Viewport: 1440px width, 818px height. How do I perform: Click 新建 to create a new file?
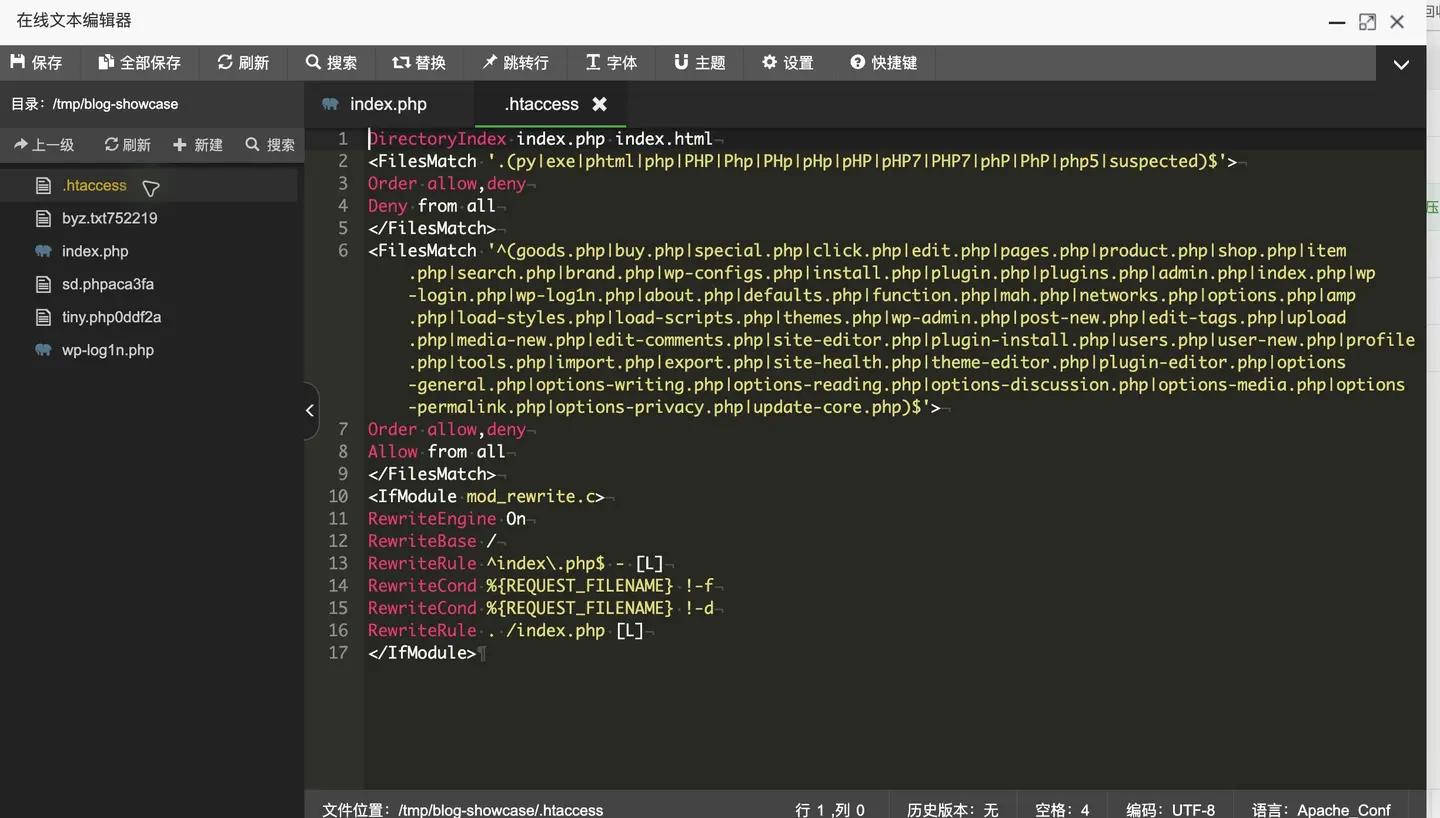[198, 145]
